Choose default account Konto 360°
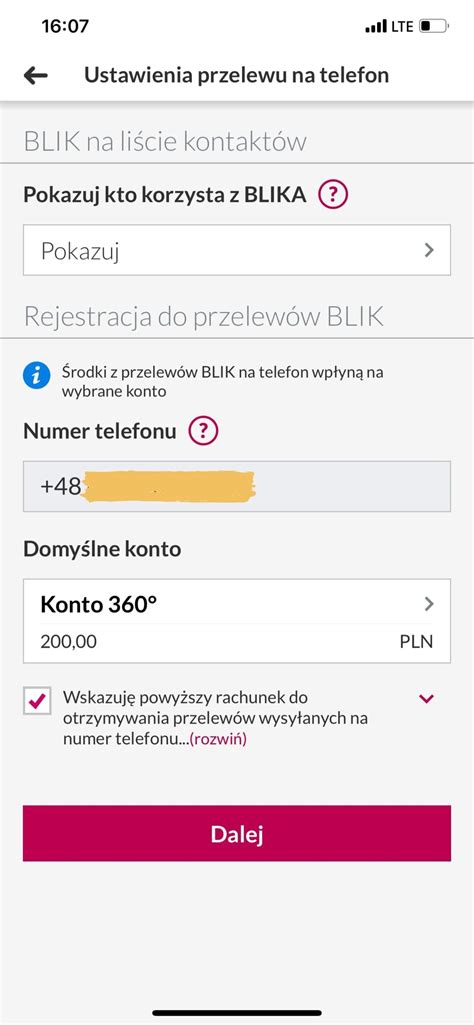The width and height of the screenshot is (474, 1025). coord(237,621)
